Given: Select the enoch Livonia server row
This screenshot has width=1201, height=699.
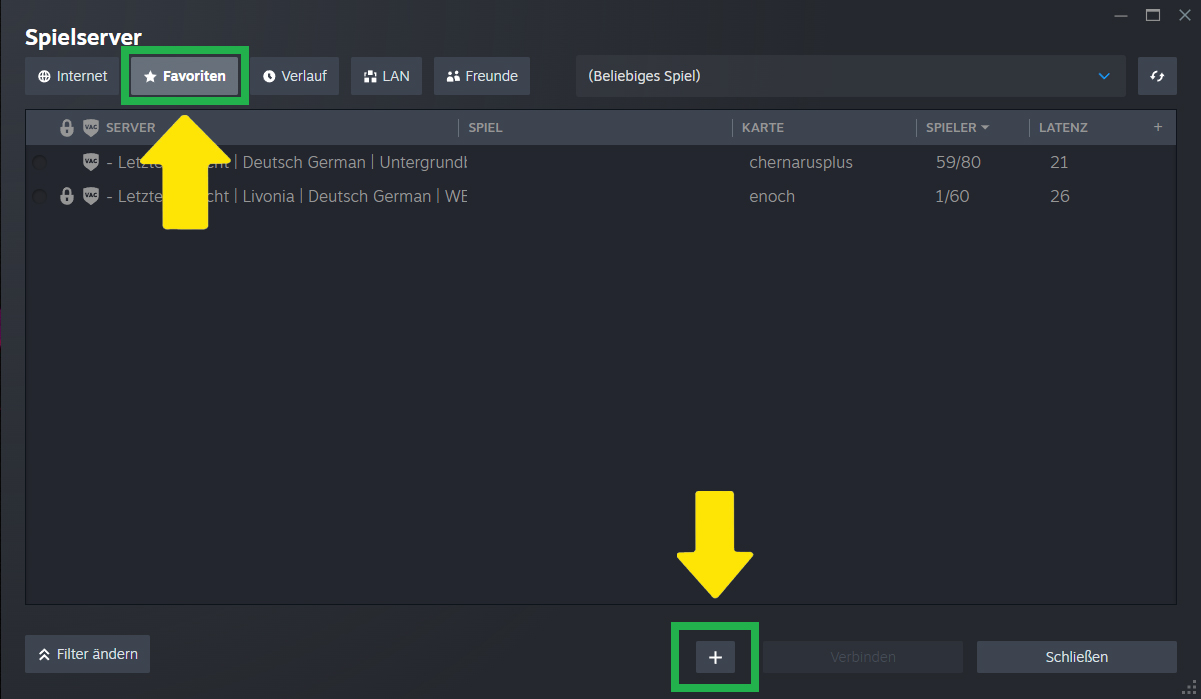Looking at the screenshot, I should 600,196.
